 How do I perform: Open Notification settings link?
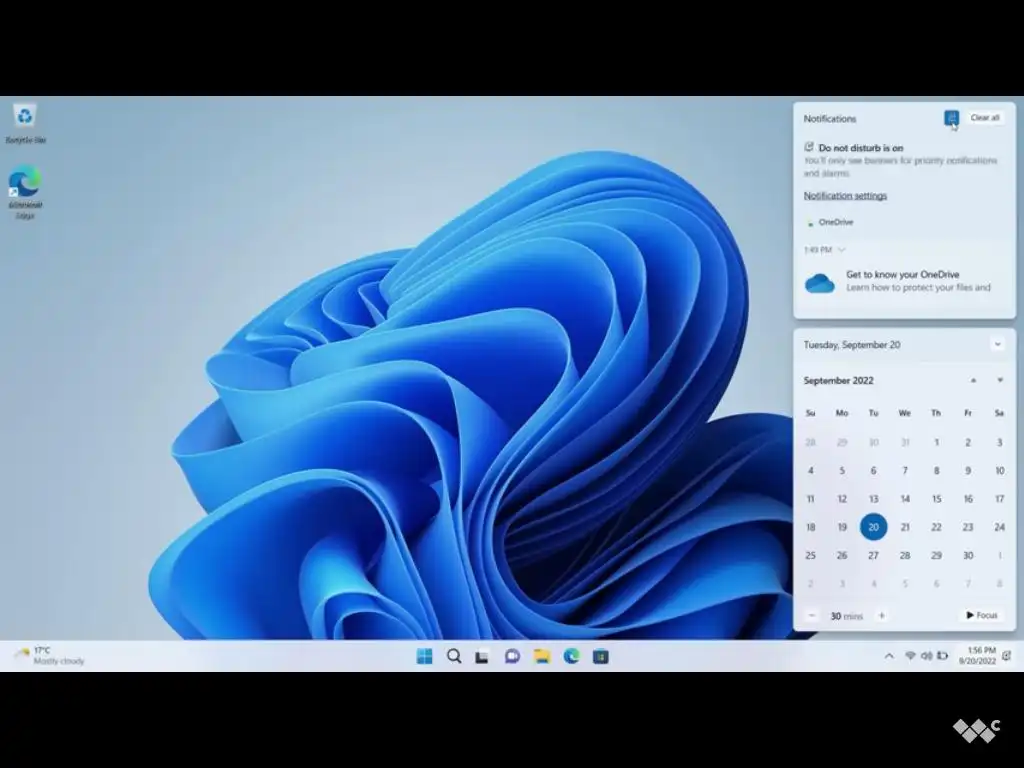845,196
